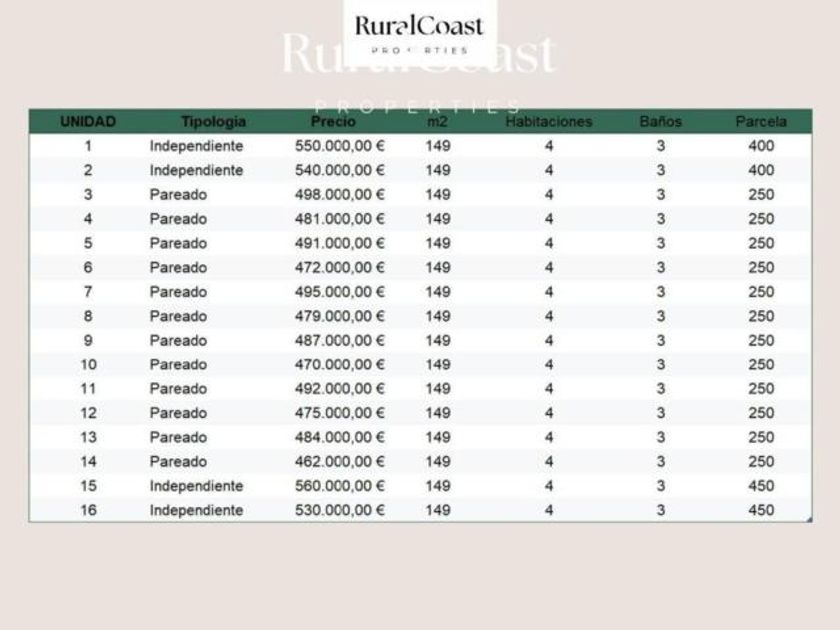The height and width of the screenshot is (630, 840).
Task: Select unit number 10 in UNIDAD column
Action: click(88, 364)
